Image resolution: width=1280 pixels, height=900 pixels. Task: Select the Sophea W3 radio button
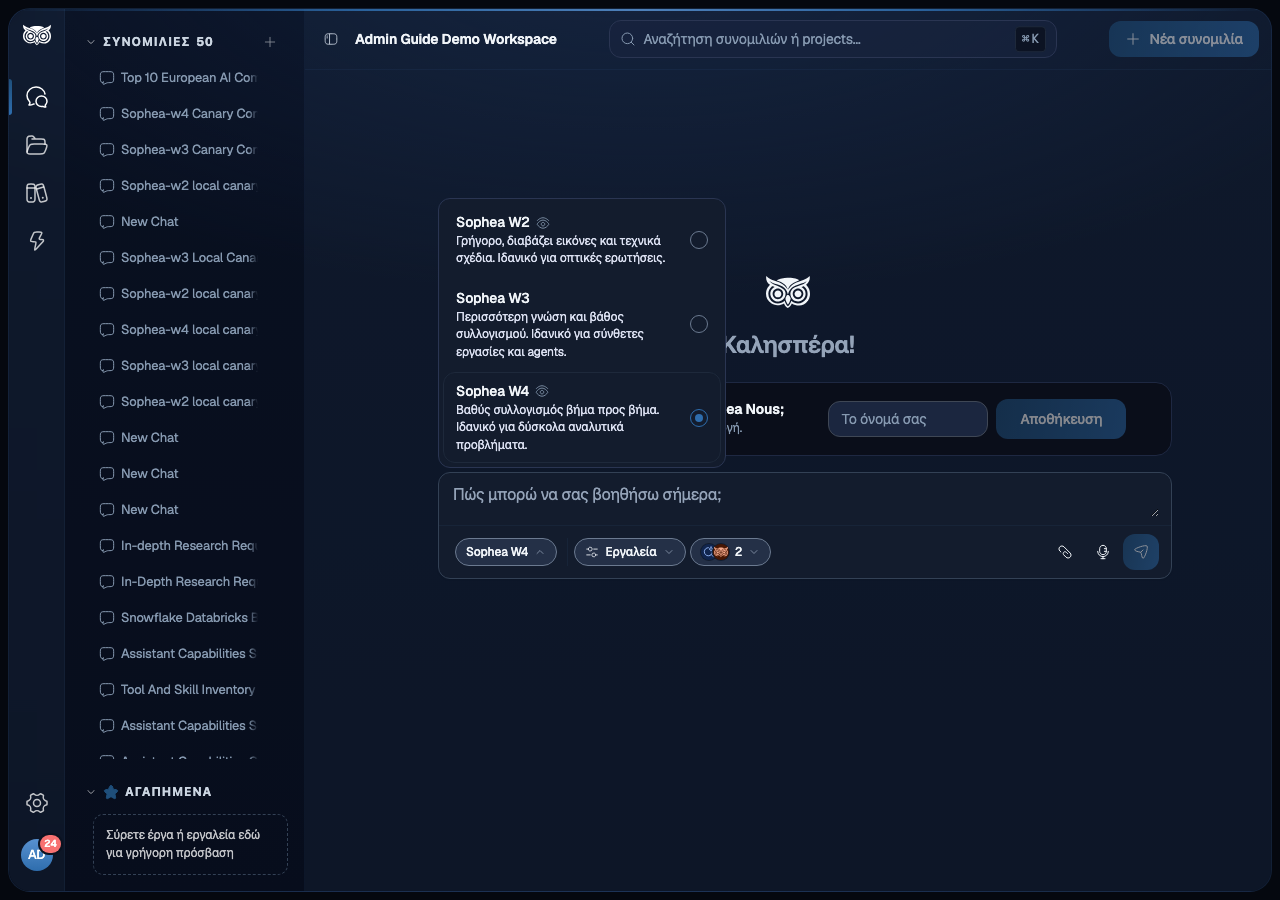click(x=699, y=324)
